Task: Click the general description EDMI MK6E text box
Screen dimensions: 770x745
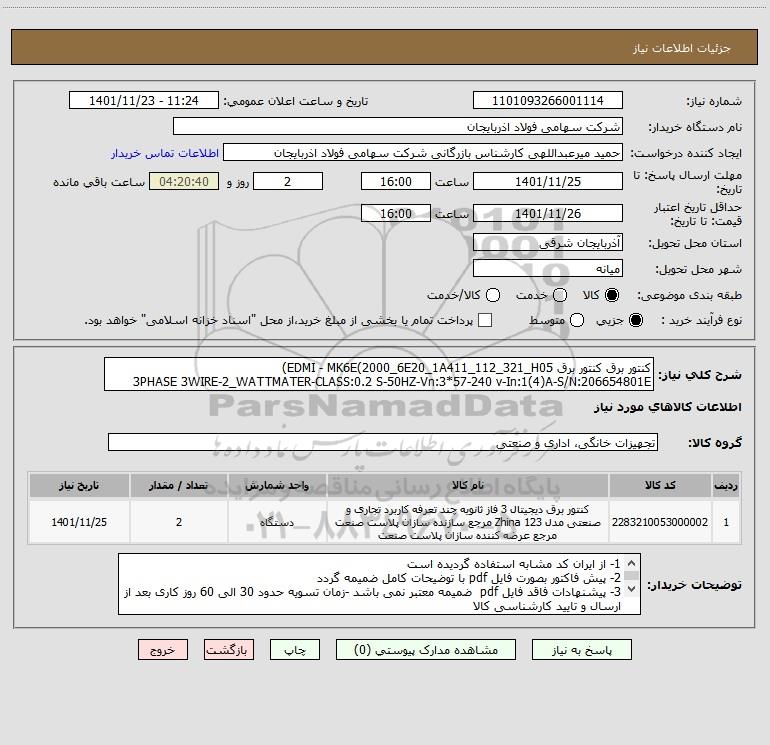Action: (379, 374)
